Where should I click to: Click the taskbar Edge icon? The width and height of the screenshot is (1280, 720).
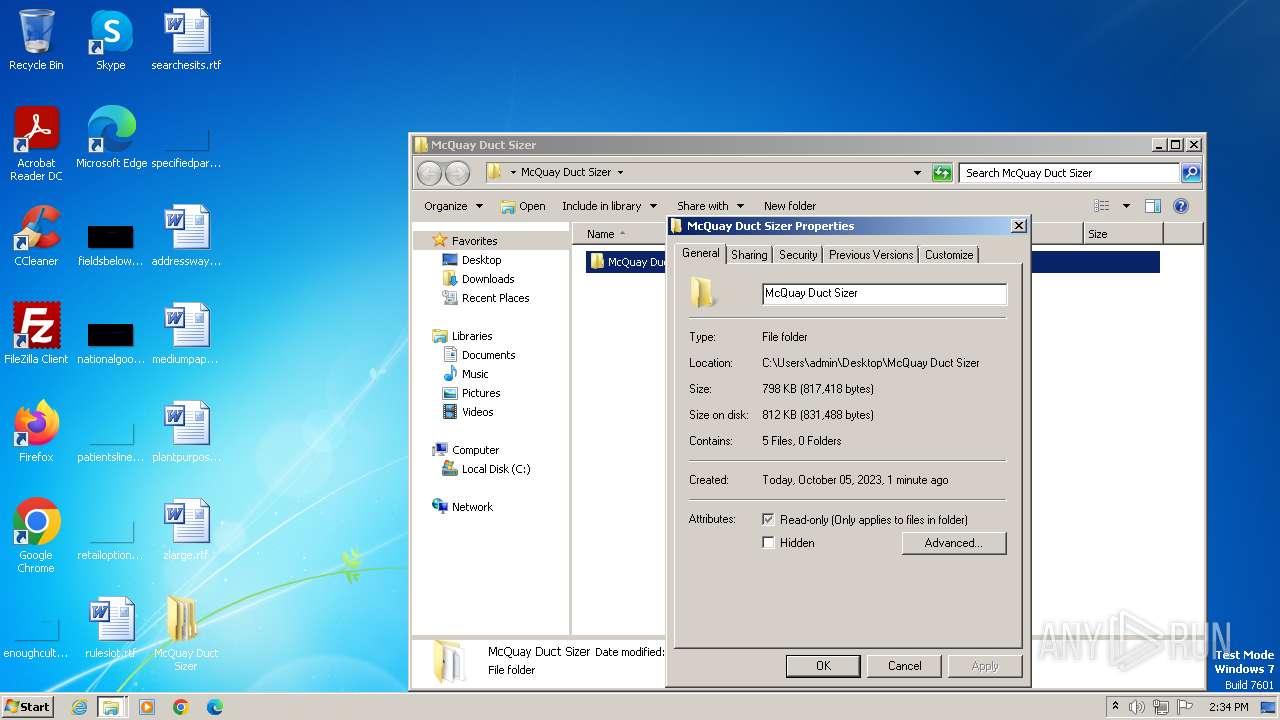coord(215,707)
